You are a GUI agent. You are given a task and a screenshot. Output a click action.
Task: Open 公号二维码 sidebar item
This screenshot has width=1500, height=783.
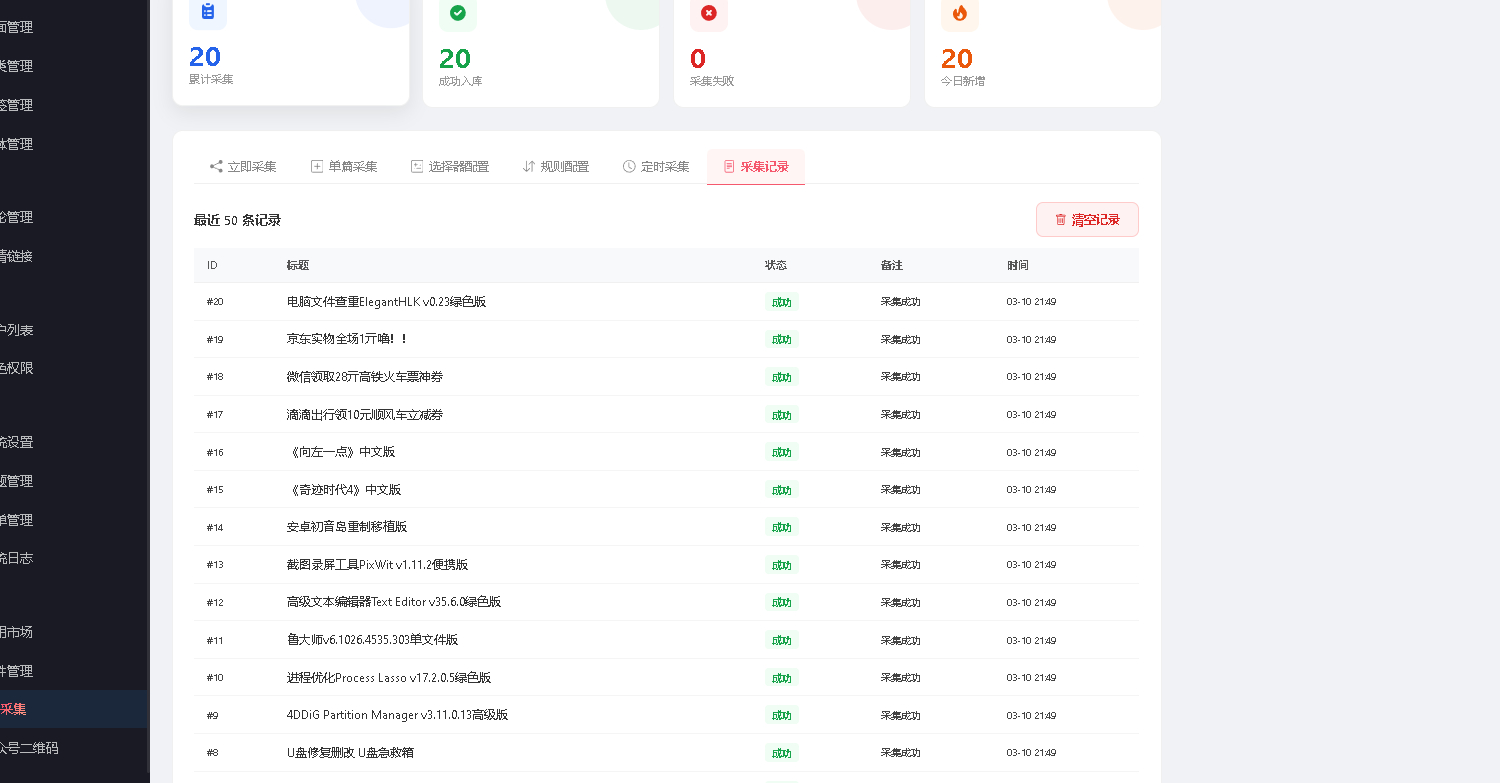[40, 748]
